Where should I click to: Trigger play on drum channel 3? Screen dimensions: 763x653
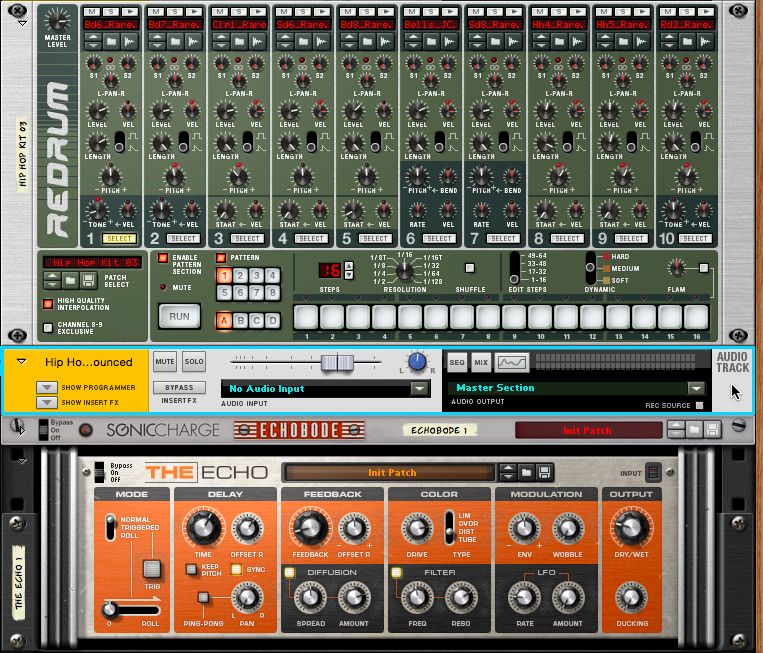pyautogui.click(x=258, y=11)
